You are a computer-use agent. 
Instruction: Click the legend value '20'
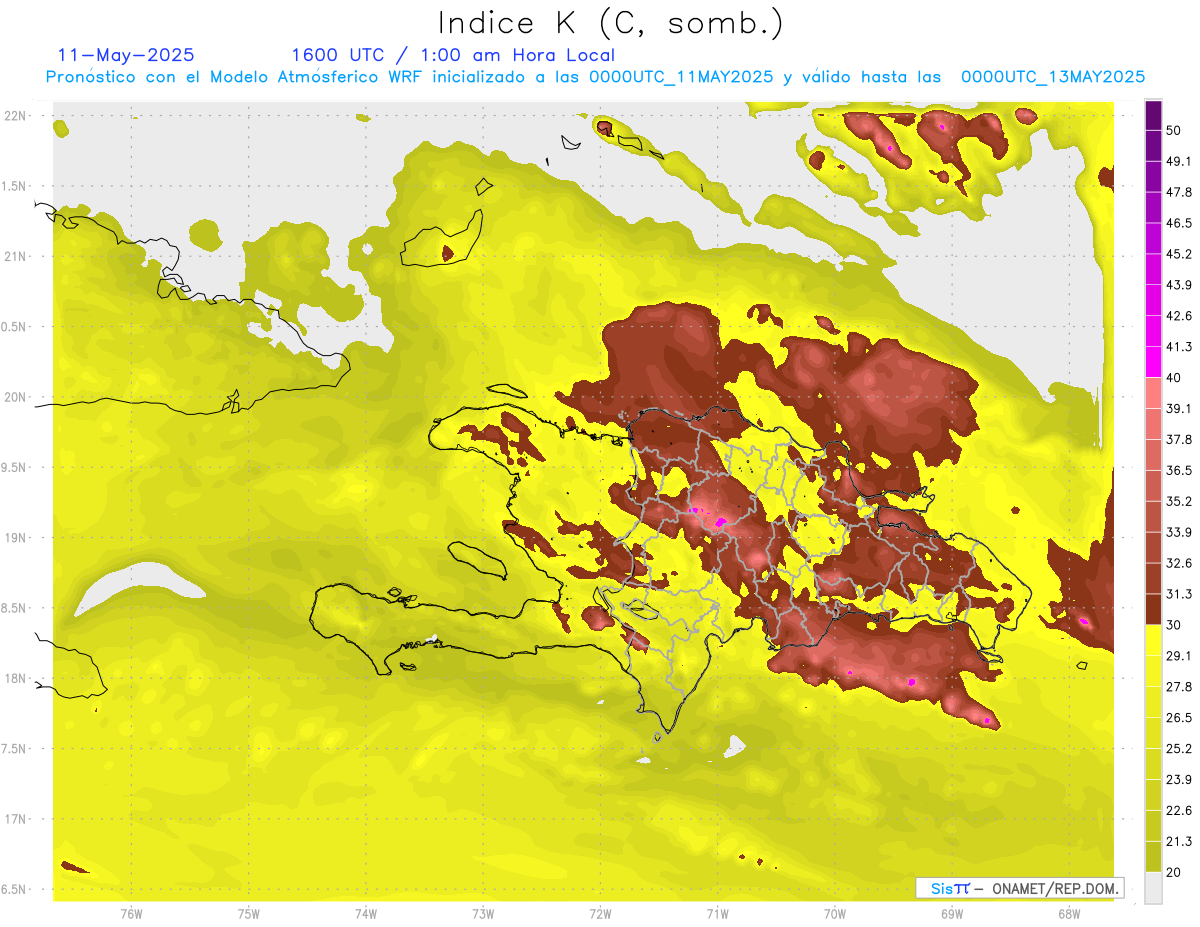1174,872
